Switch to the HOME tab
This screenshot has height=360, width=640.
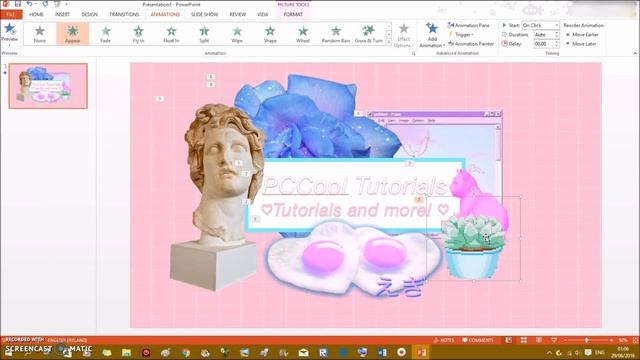point(36,14)
